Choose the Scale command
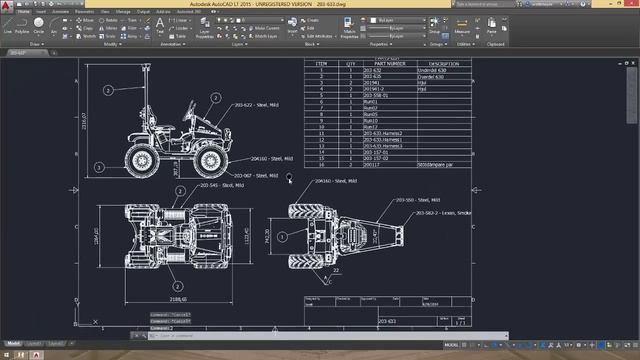The image size is (640, 360). coord(107,36)
